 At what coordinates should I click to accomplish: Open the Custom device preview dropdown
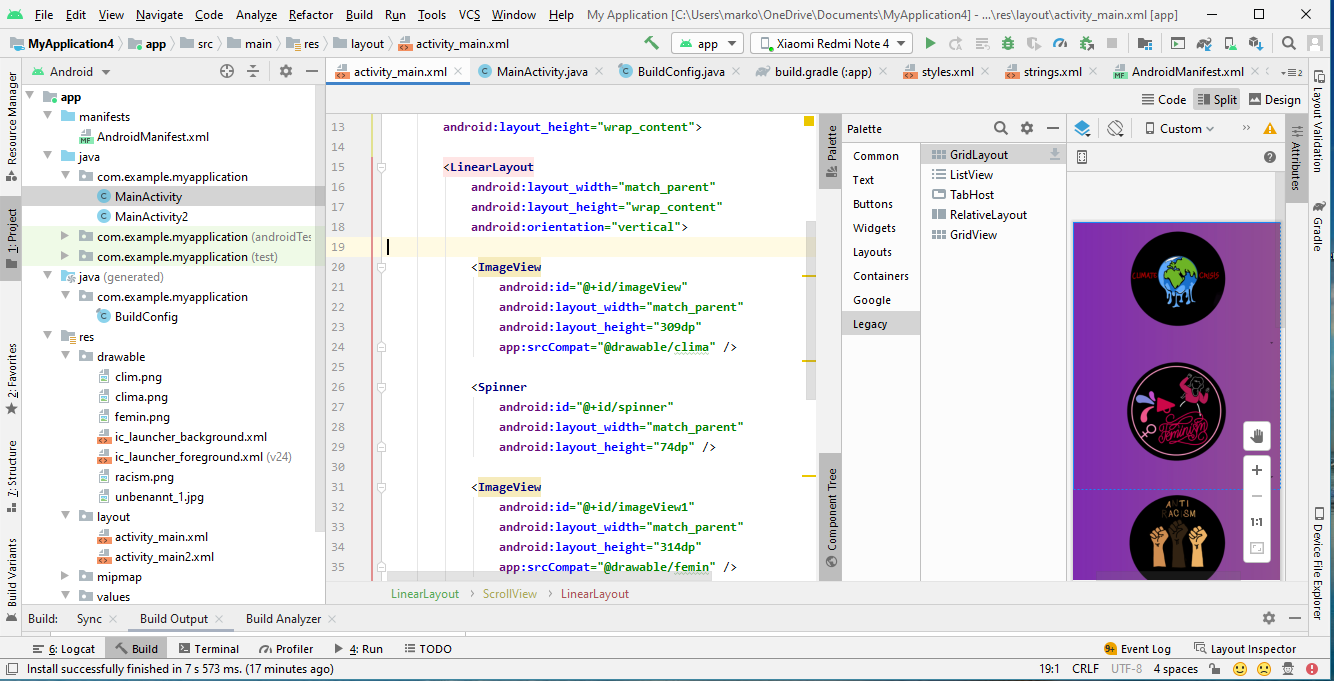click(x=1180, y=129)
